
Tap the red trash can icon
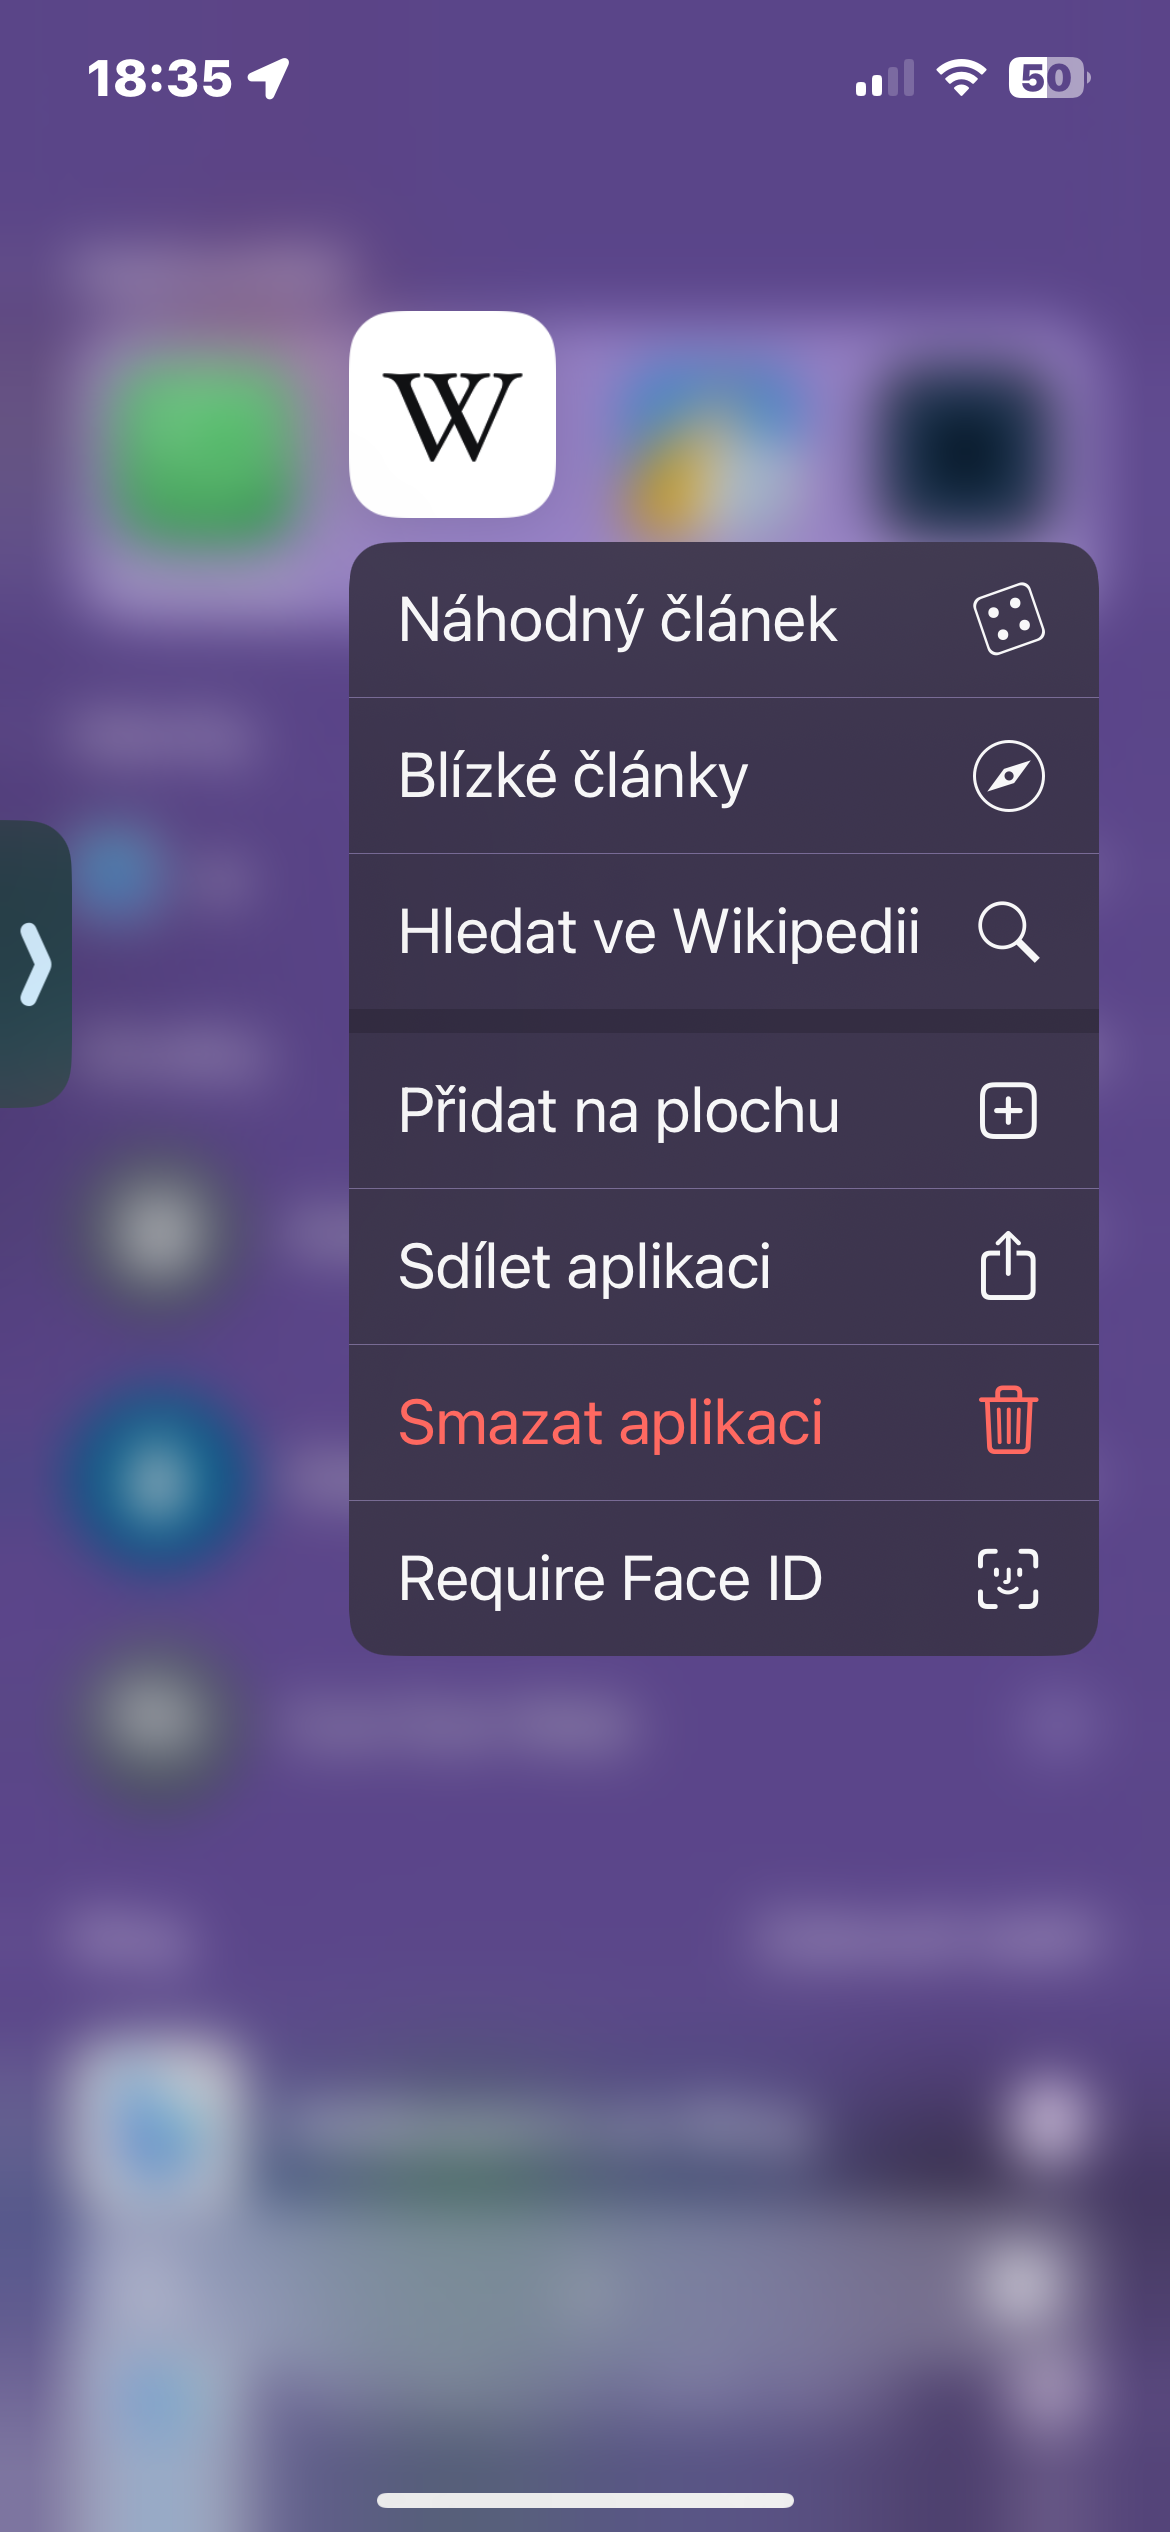1008,1422
